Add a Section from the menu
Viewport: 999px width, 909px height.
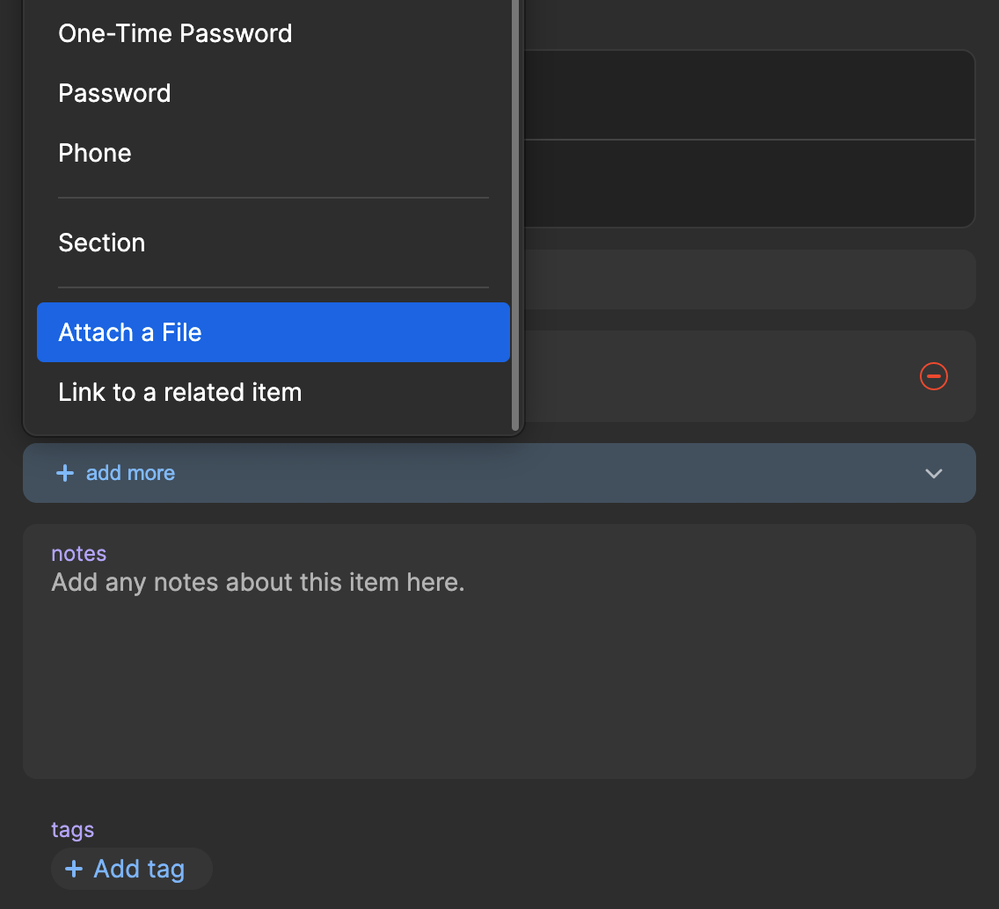tap(101, 243)
